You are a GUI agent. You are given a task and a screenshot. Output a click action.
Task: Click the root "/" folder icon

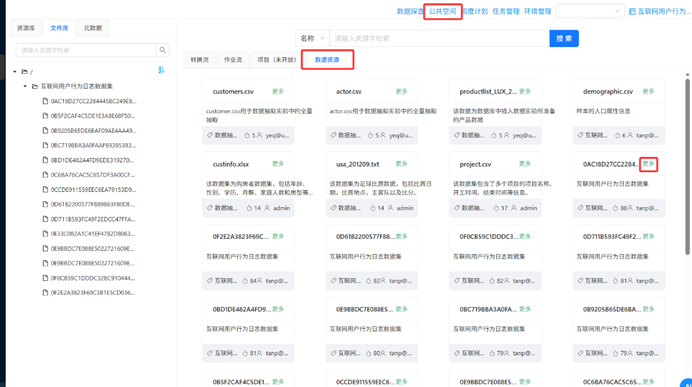tap(25, 71)
